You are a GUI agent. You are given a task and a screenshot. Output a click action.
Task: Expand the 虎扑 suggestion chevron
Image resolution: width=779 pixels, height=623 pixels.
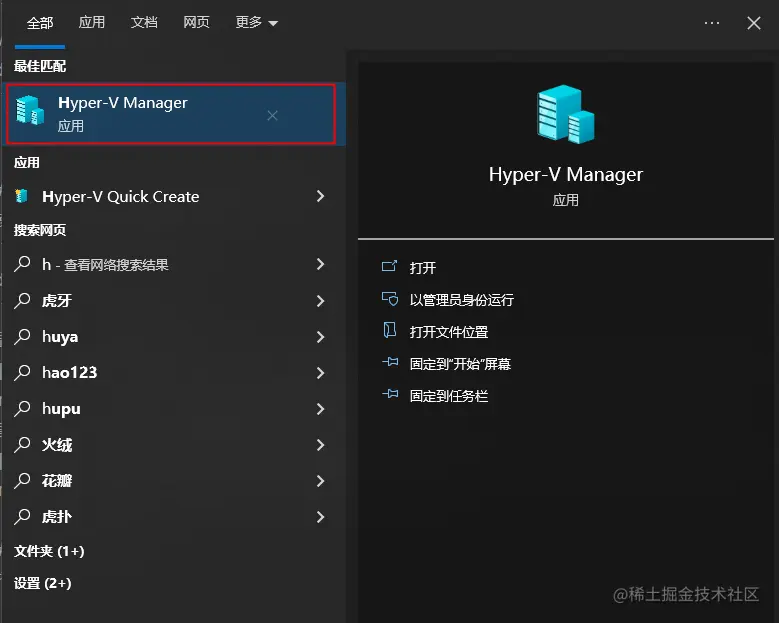coord(320,517)
